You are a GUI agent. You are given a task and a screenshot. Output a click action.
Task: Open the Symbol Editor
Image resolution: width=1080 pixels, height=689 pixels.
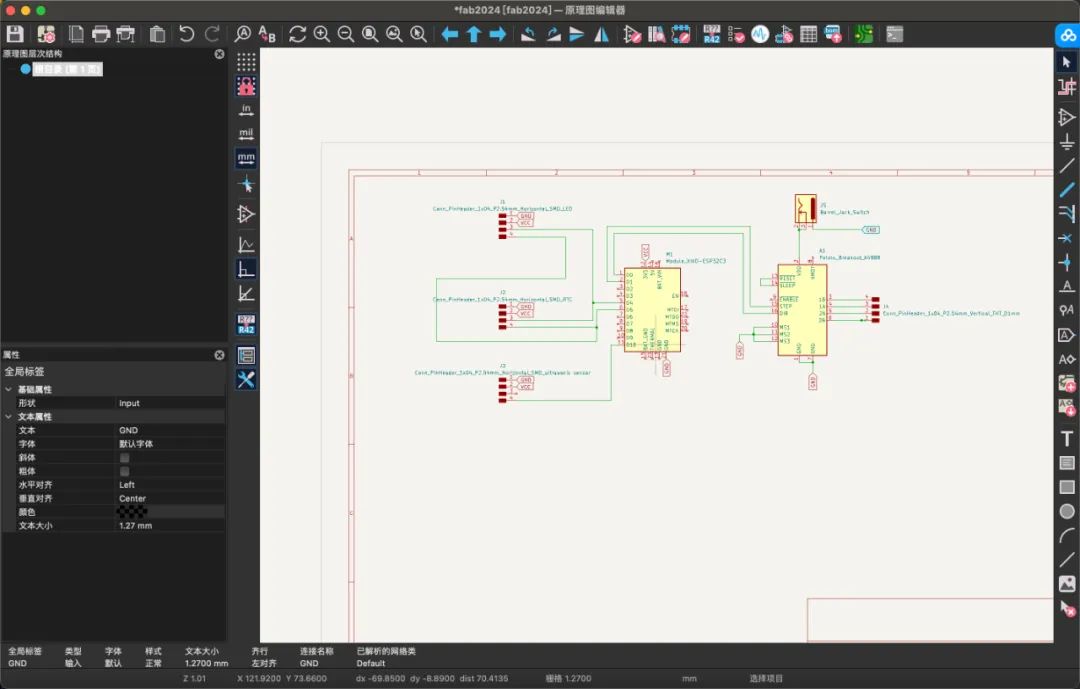coord(632,34)
